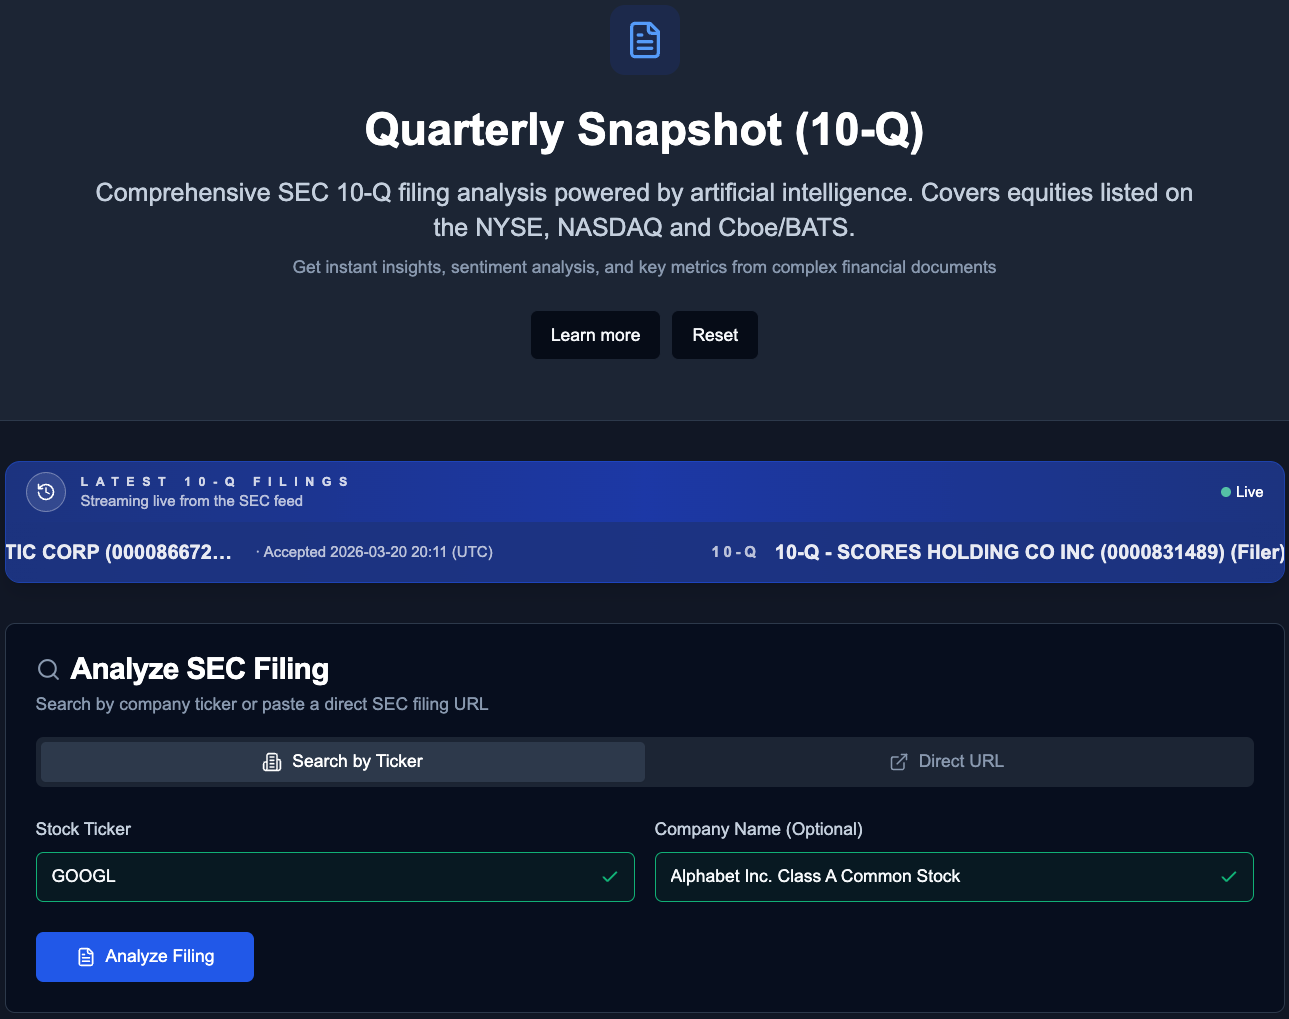Click the Reset button

(714, 334)
